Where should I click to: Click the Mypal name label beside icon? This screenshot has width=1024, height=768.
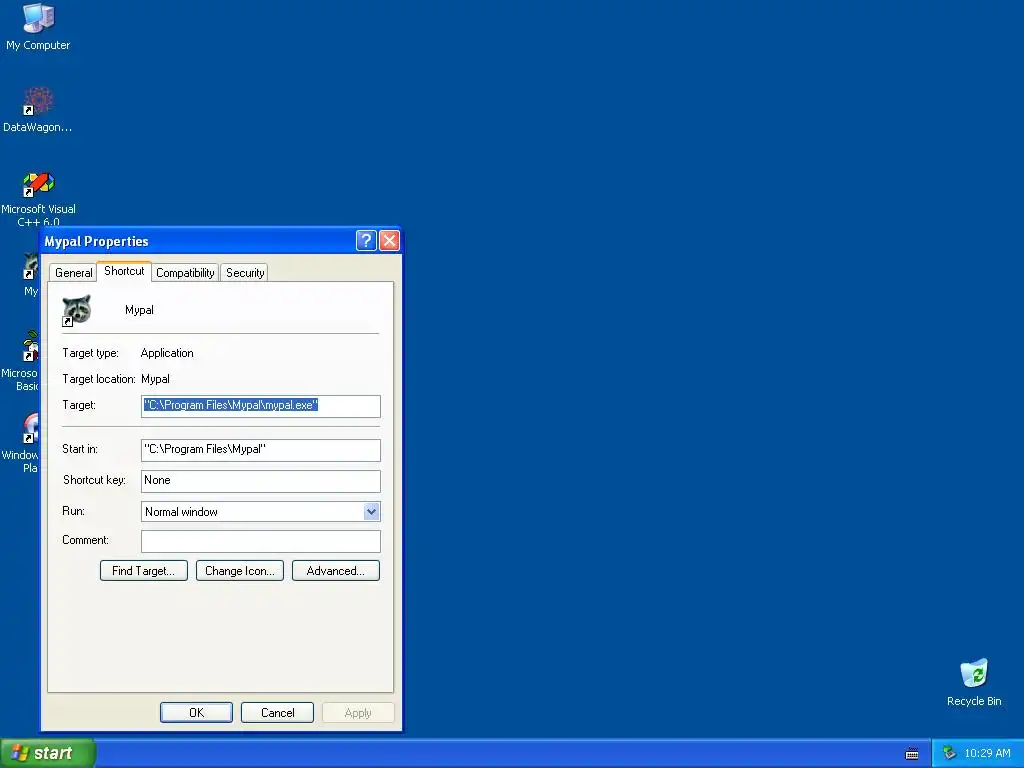139,310
